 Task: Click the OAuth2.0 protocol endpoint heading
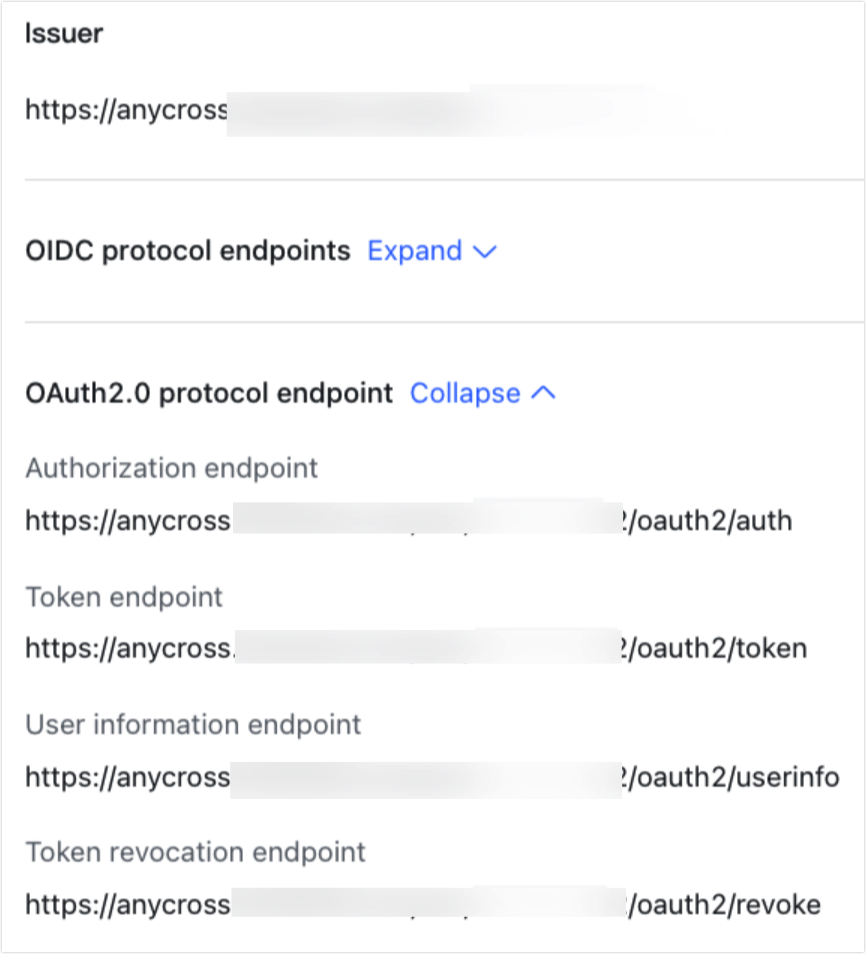tap(208, 393)
